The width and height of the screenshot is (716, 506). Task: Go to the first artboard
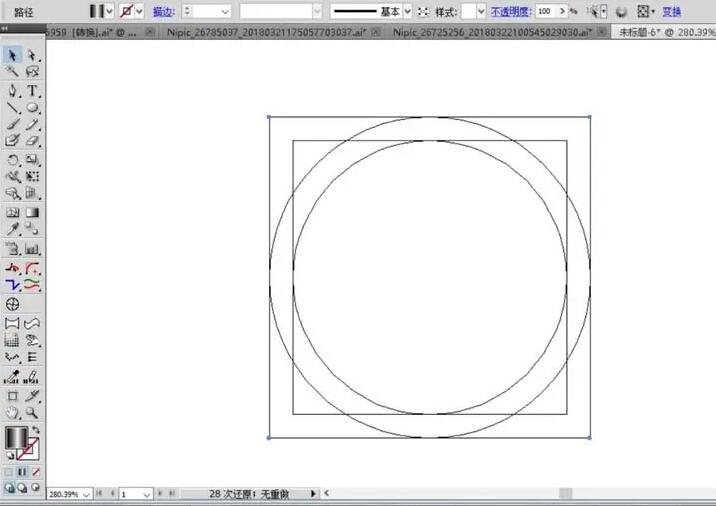click(x=99, y=494)
